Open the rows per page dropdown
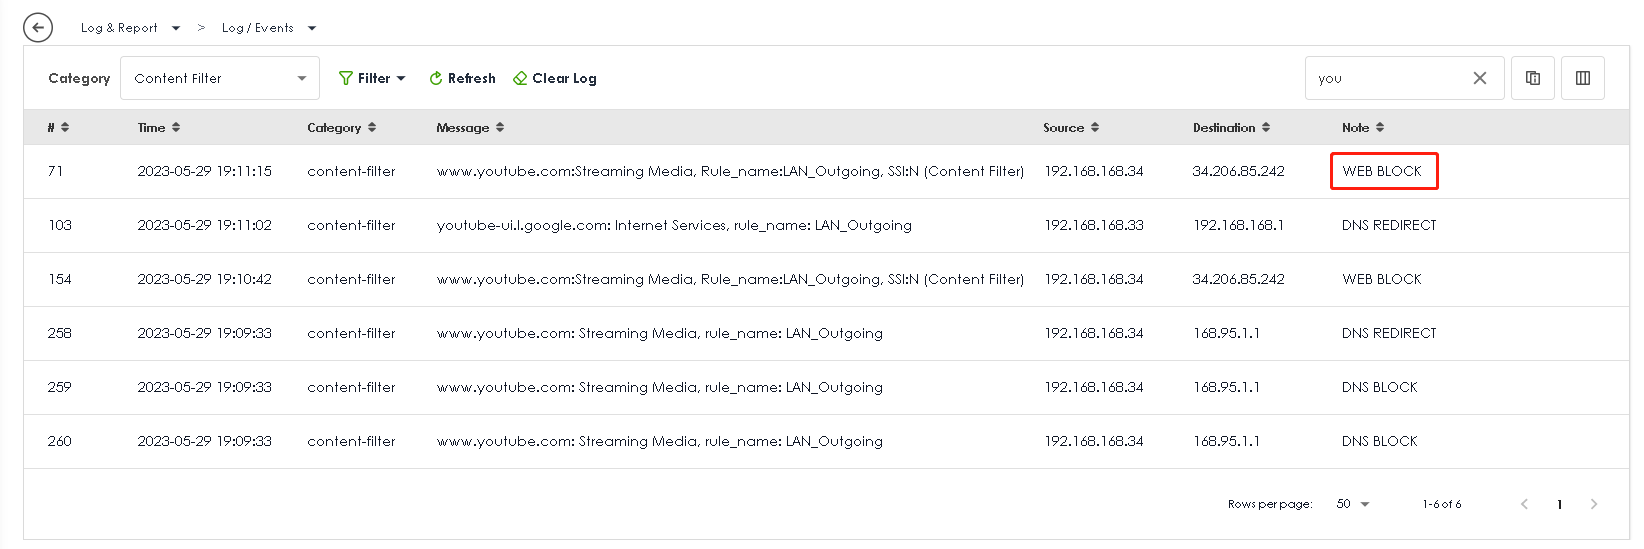 point(1353,504)
